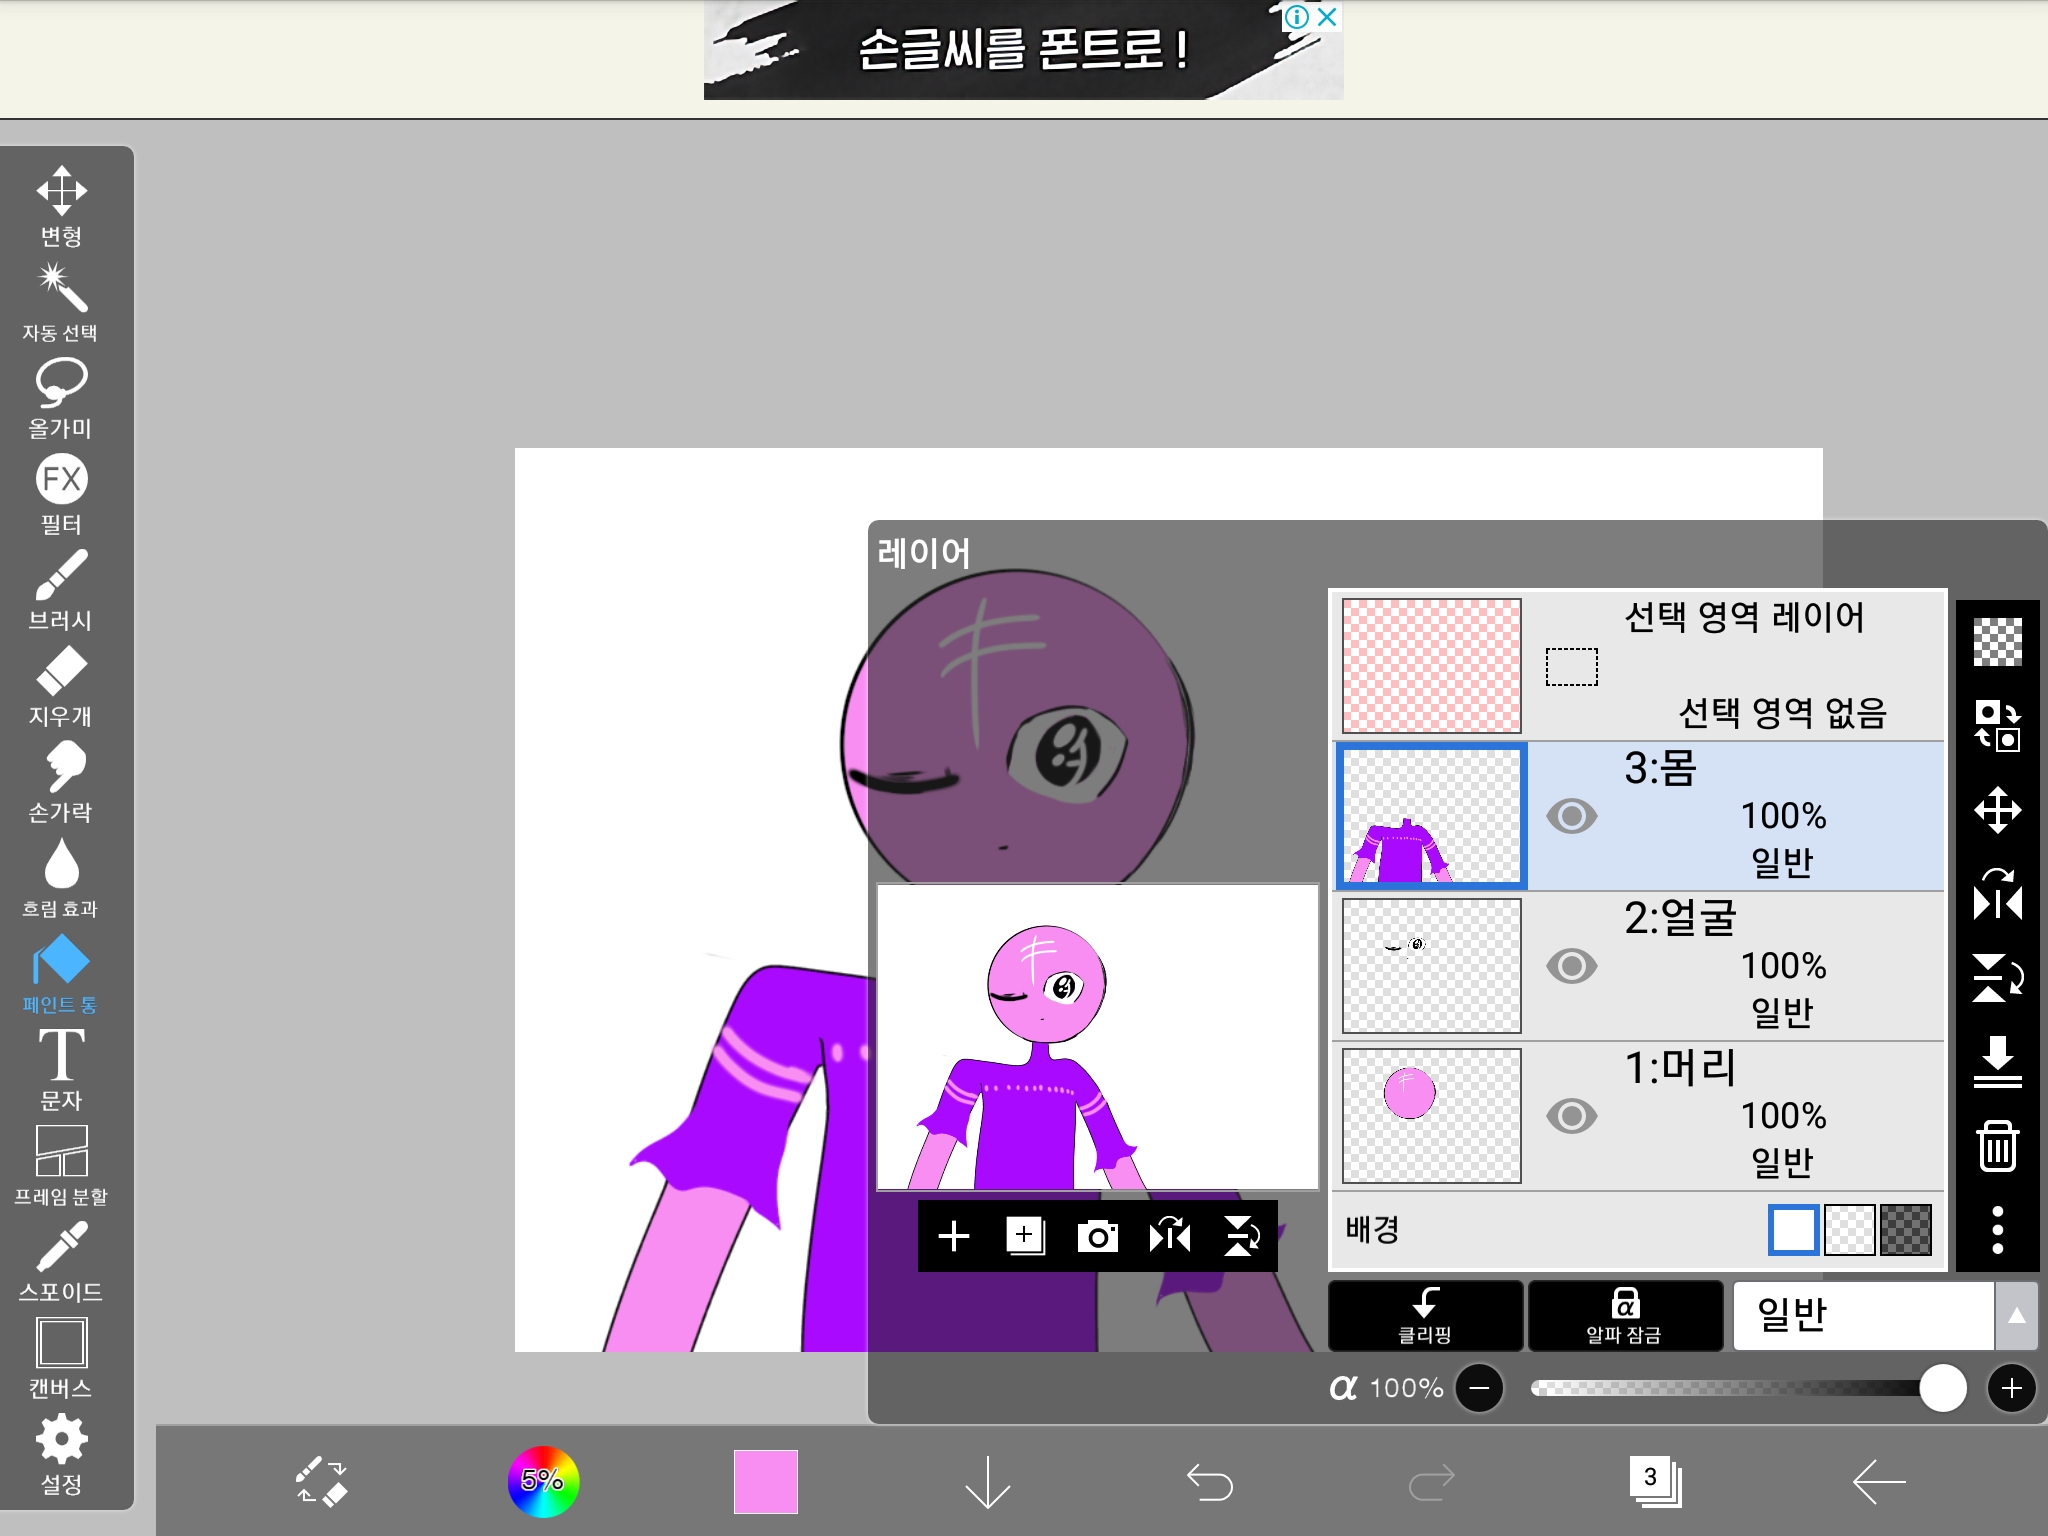Viewport: 2048px width, 1536px height.
Task: Select dark transparent background option
Action: 1906,1230
